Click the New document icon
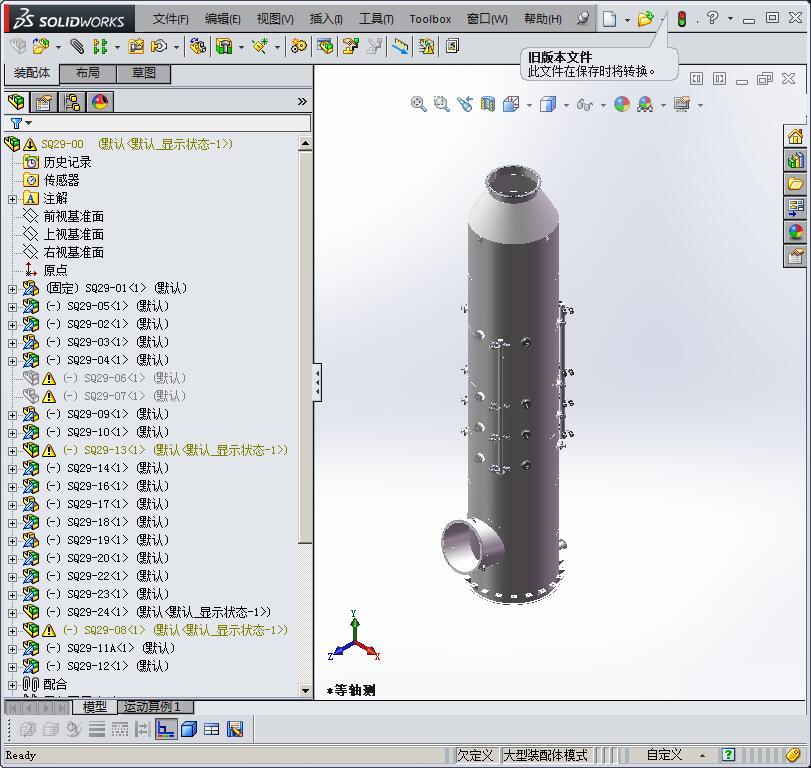 click(x=609, y=19)
